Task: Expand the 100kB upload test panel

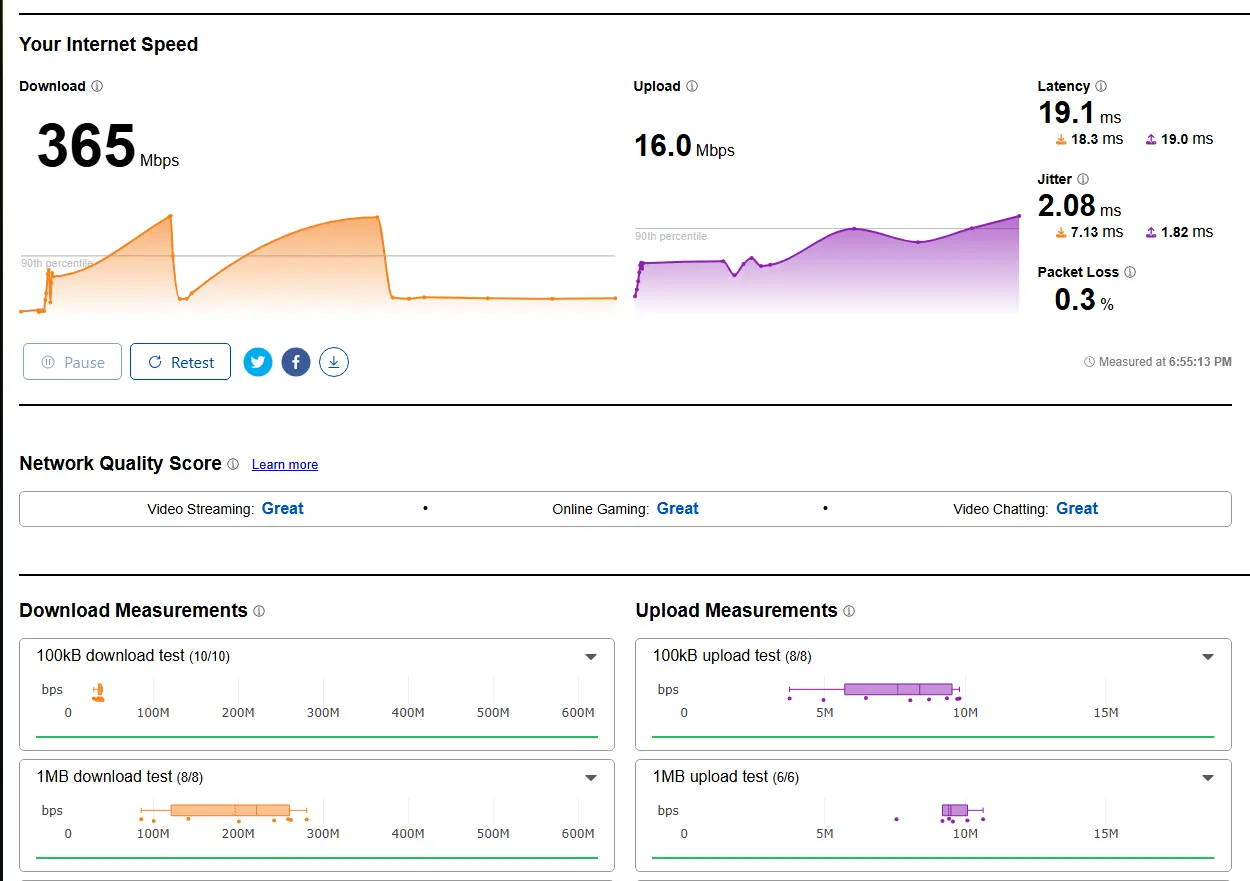Action: click(x=1208, y=657)
